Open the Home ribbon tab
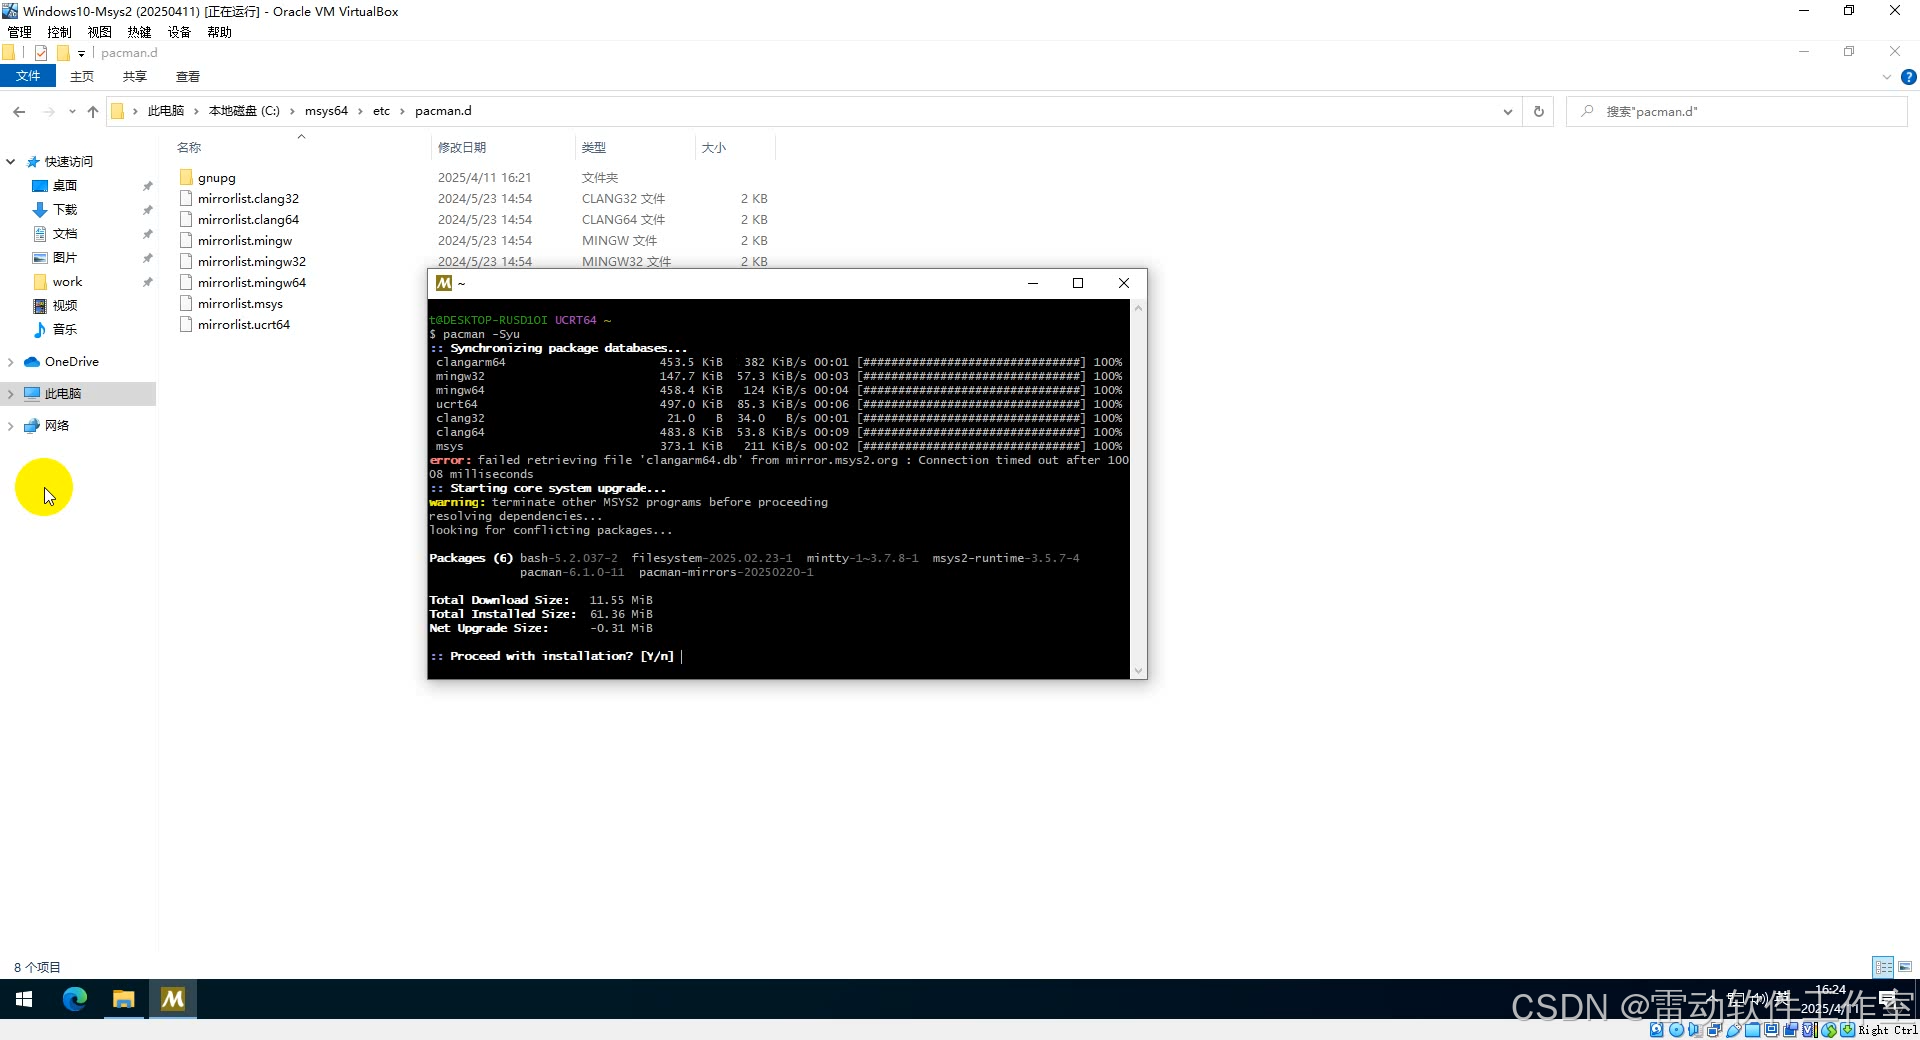 pos(82,76)
